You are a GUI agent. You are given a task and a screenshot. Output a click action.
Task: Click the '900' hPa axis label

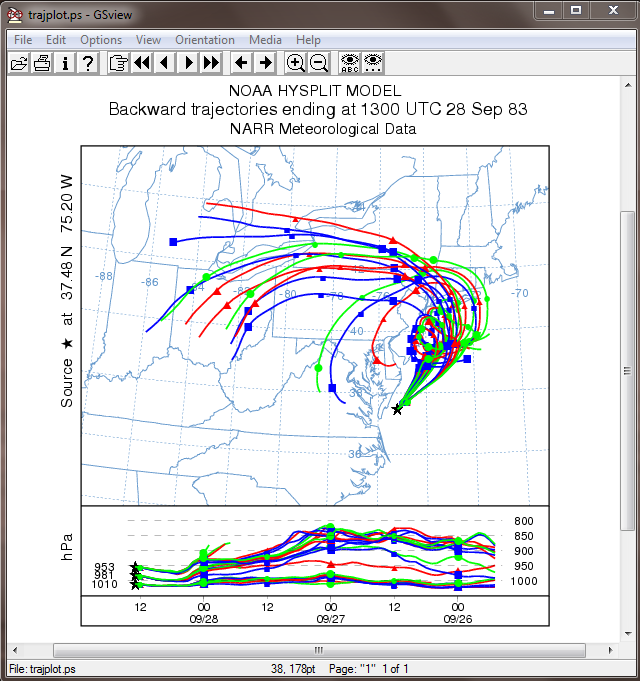[x=524, y=551]
